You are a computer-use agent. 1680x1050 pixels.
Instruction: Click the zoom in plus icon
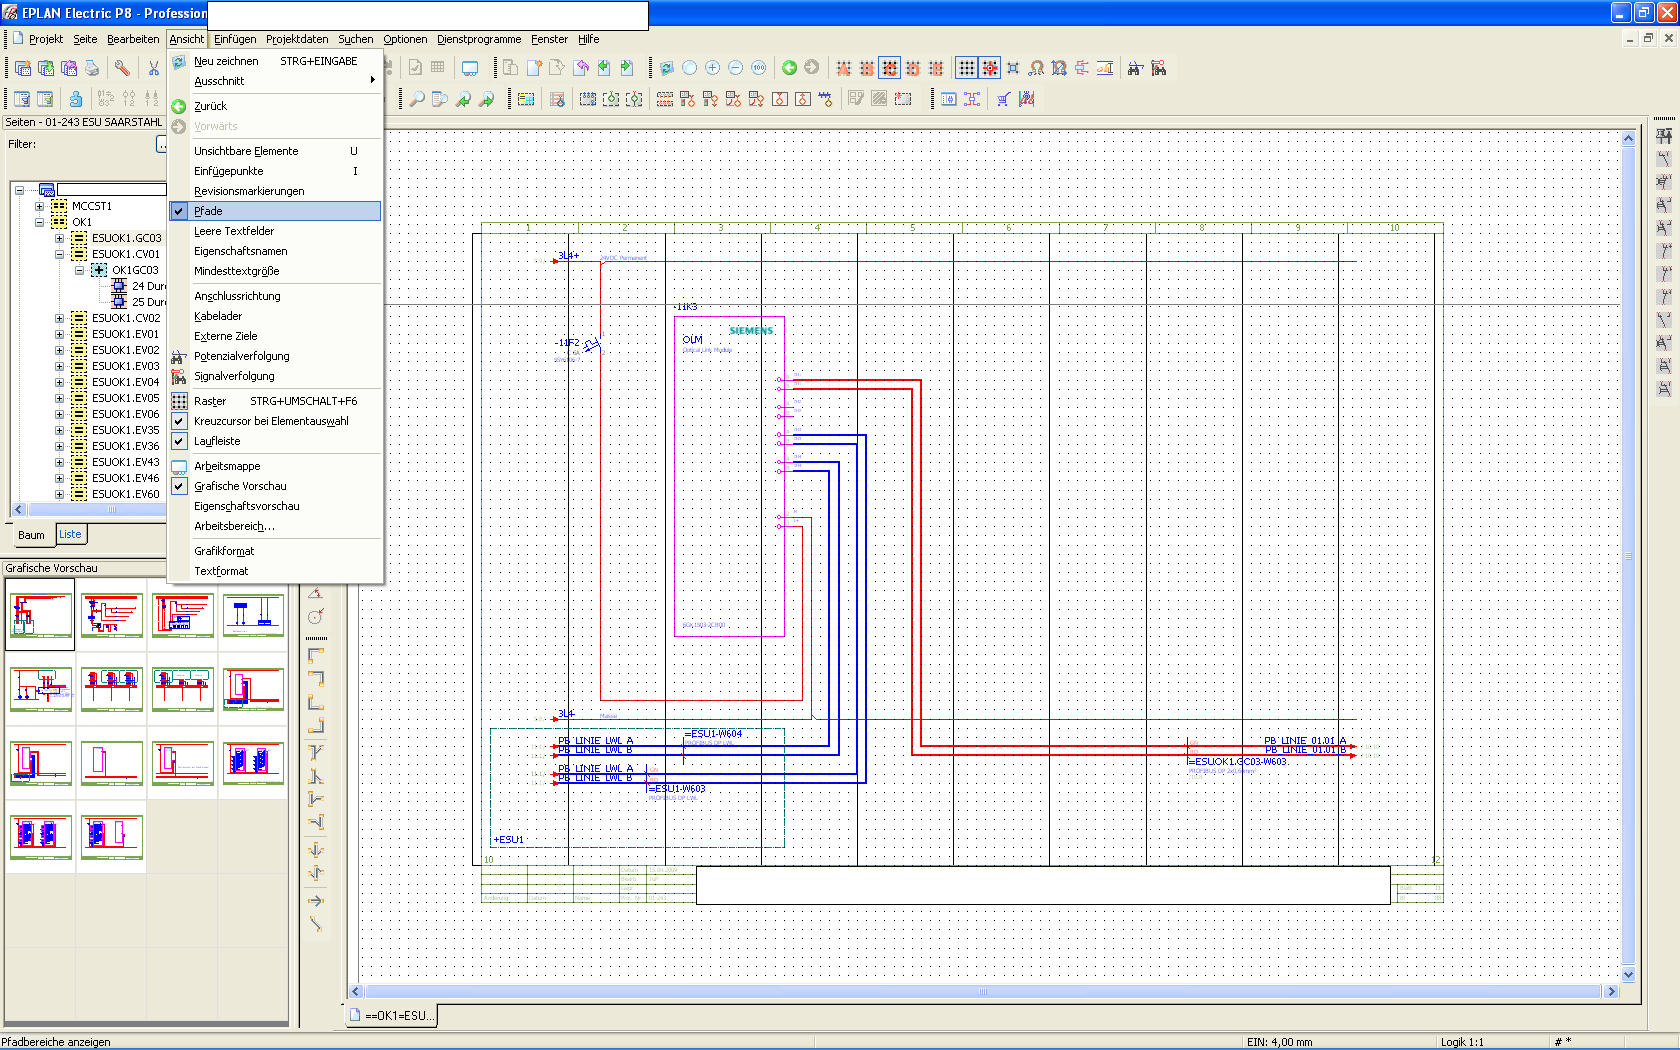[712, 68]
